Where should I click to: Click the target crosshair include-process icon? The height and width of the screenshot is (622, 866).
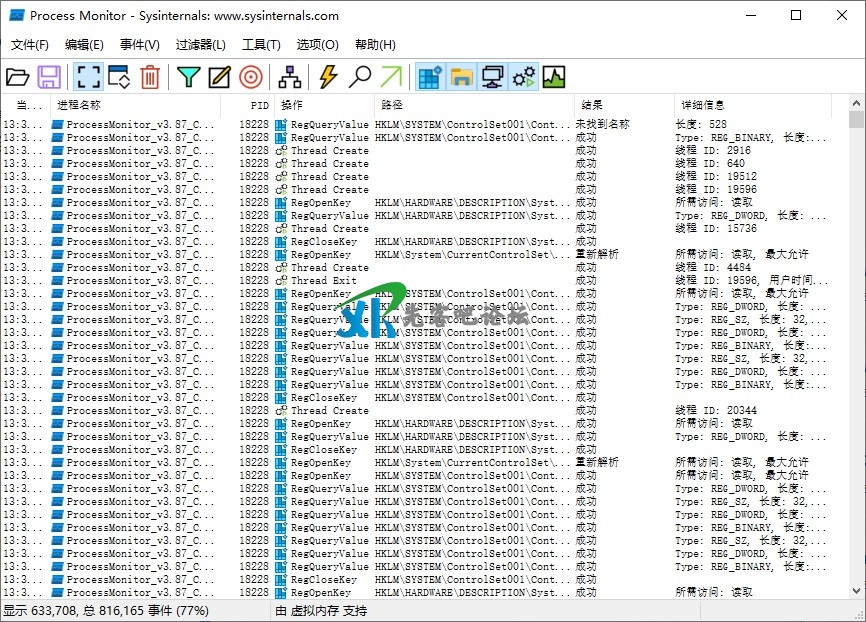(251, 76)
